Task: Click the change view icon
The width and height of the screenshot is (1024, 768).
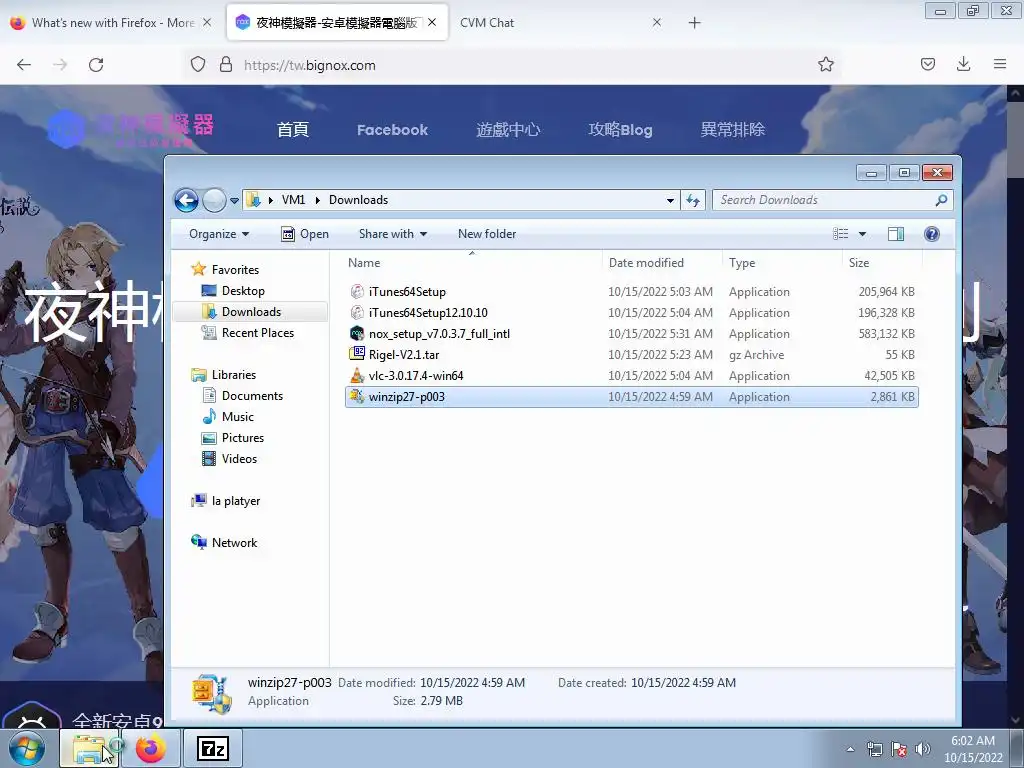Action: (x=840, y=234)
